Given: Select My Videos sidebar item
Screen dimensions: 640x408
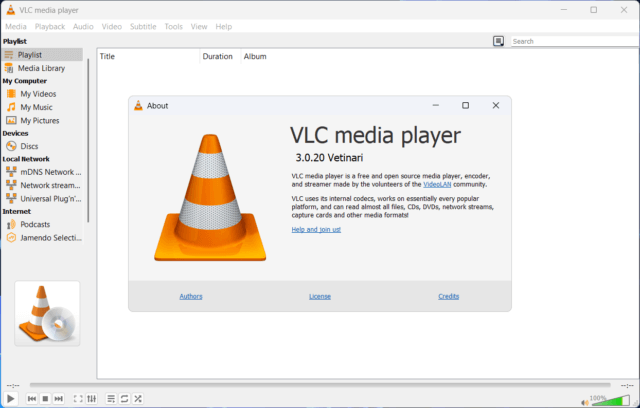Looking at the screenshot, I should [x=42, y=94].
